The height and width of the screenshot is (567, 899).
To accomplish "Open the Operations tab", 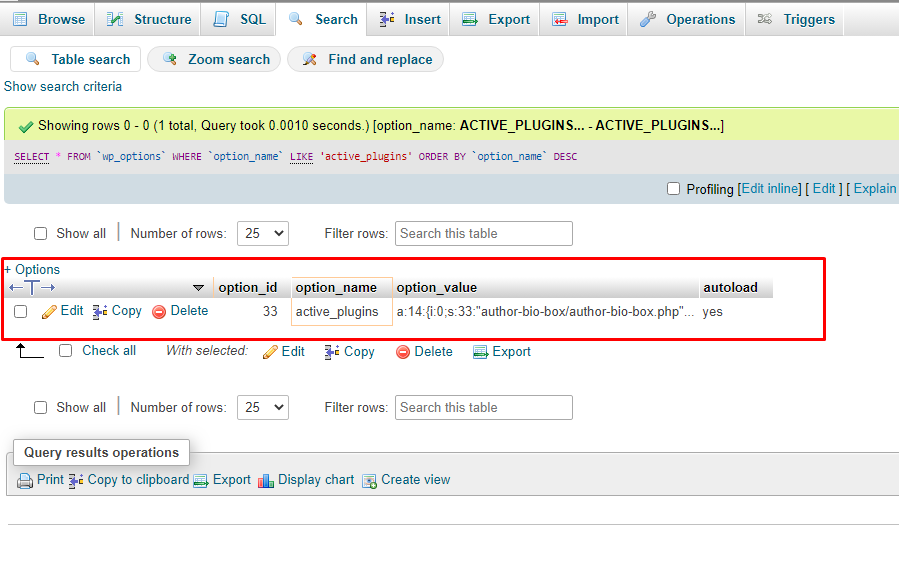I will click(x=688, y=19).
